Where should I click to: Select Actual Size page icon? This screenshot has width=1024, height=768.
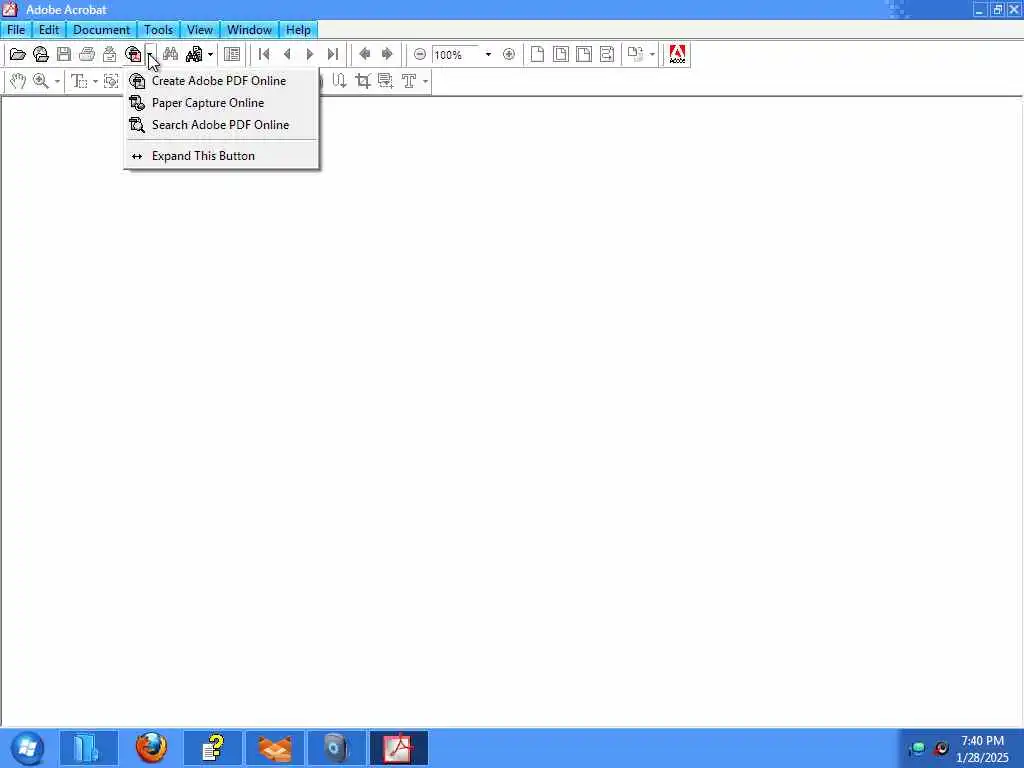click(x=537, y=55)
